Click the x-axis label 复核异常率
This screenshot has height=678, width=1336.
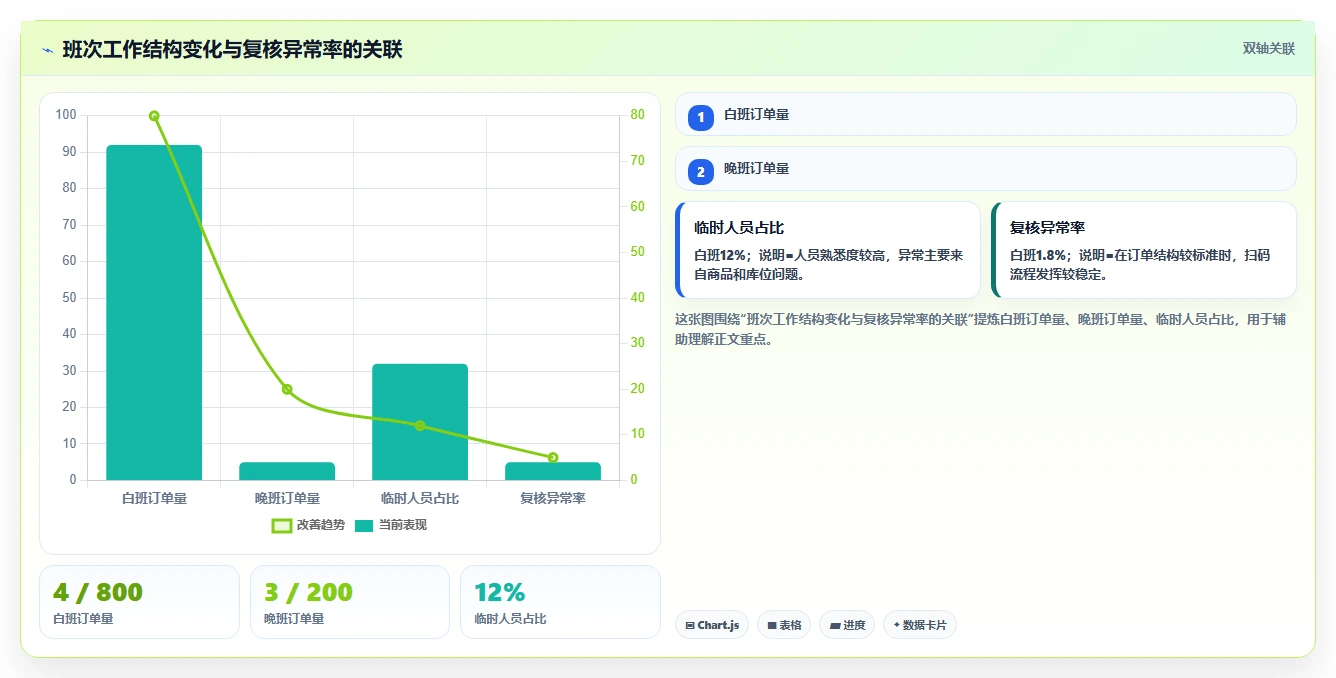click(x=553, y=498)
